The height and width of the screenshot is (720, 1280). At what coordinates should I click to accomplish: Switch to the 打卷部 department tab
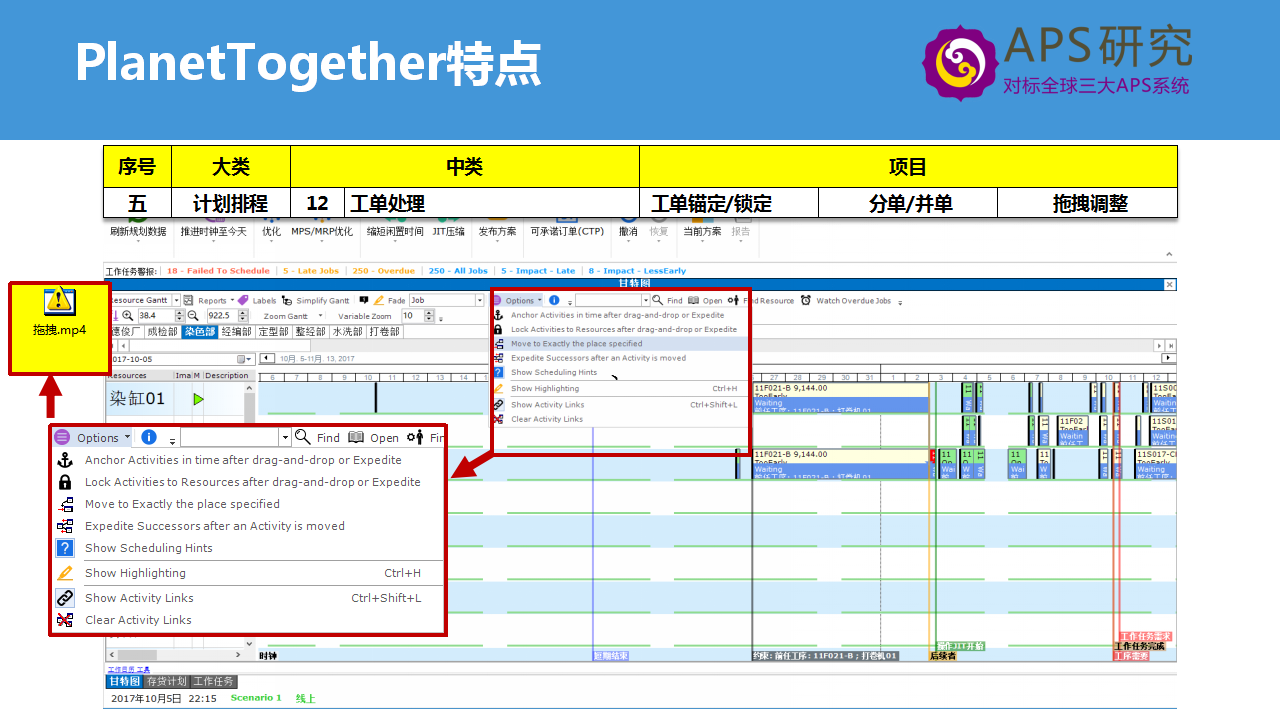click(x=384, y=331)
